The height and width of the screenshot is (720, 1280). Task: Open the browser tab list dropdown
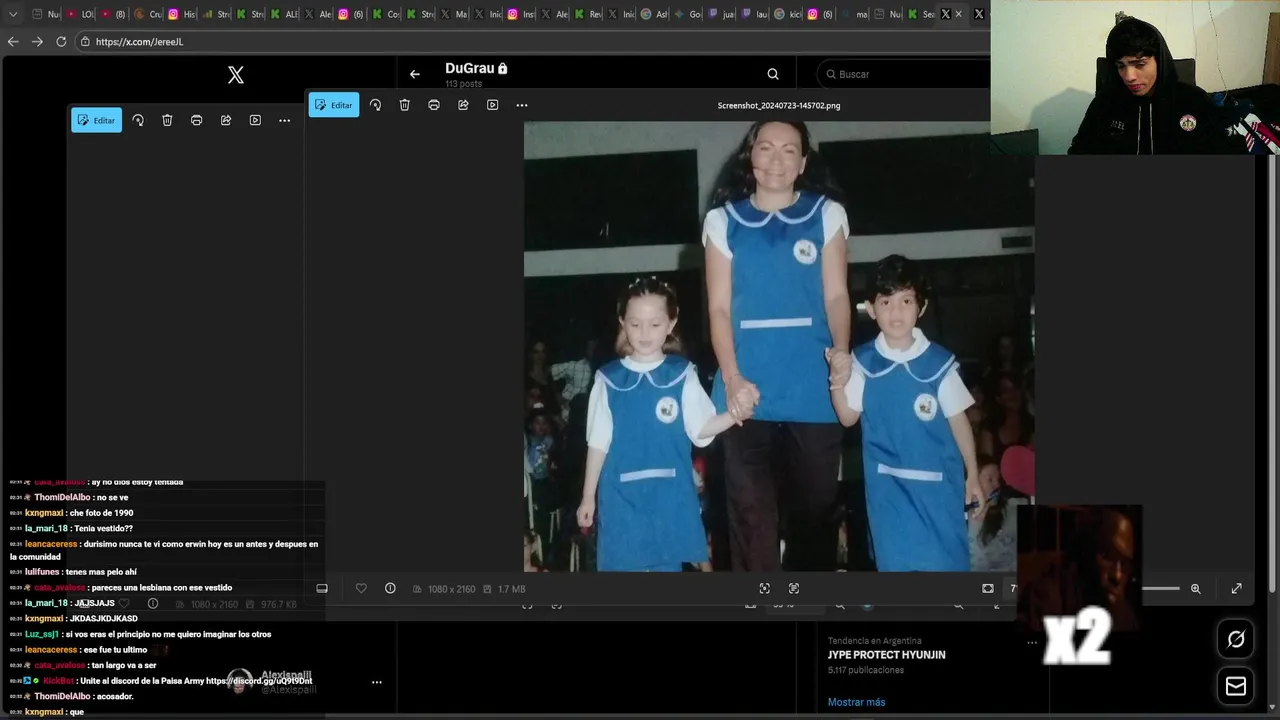pos(13,14)
